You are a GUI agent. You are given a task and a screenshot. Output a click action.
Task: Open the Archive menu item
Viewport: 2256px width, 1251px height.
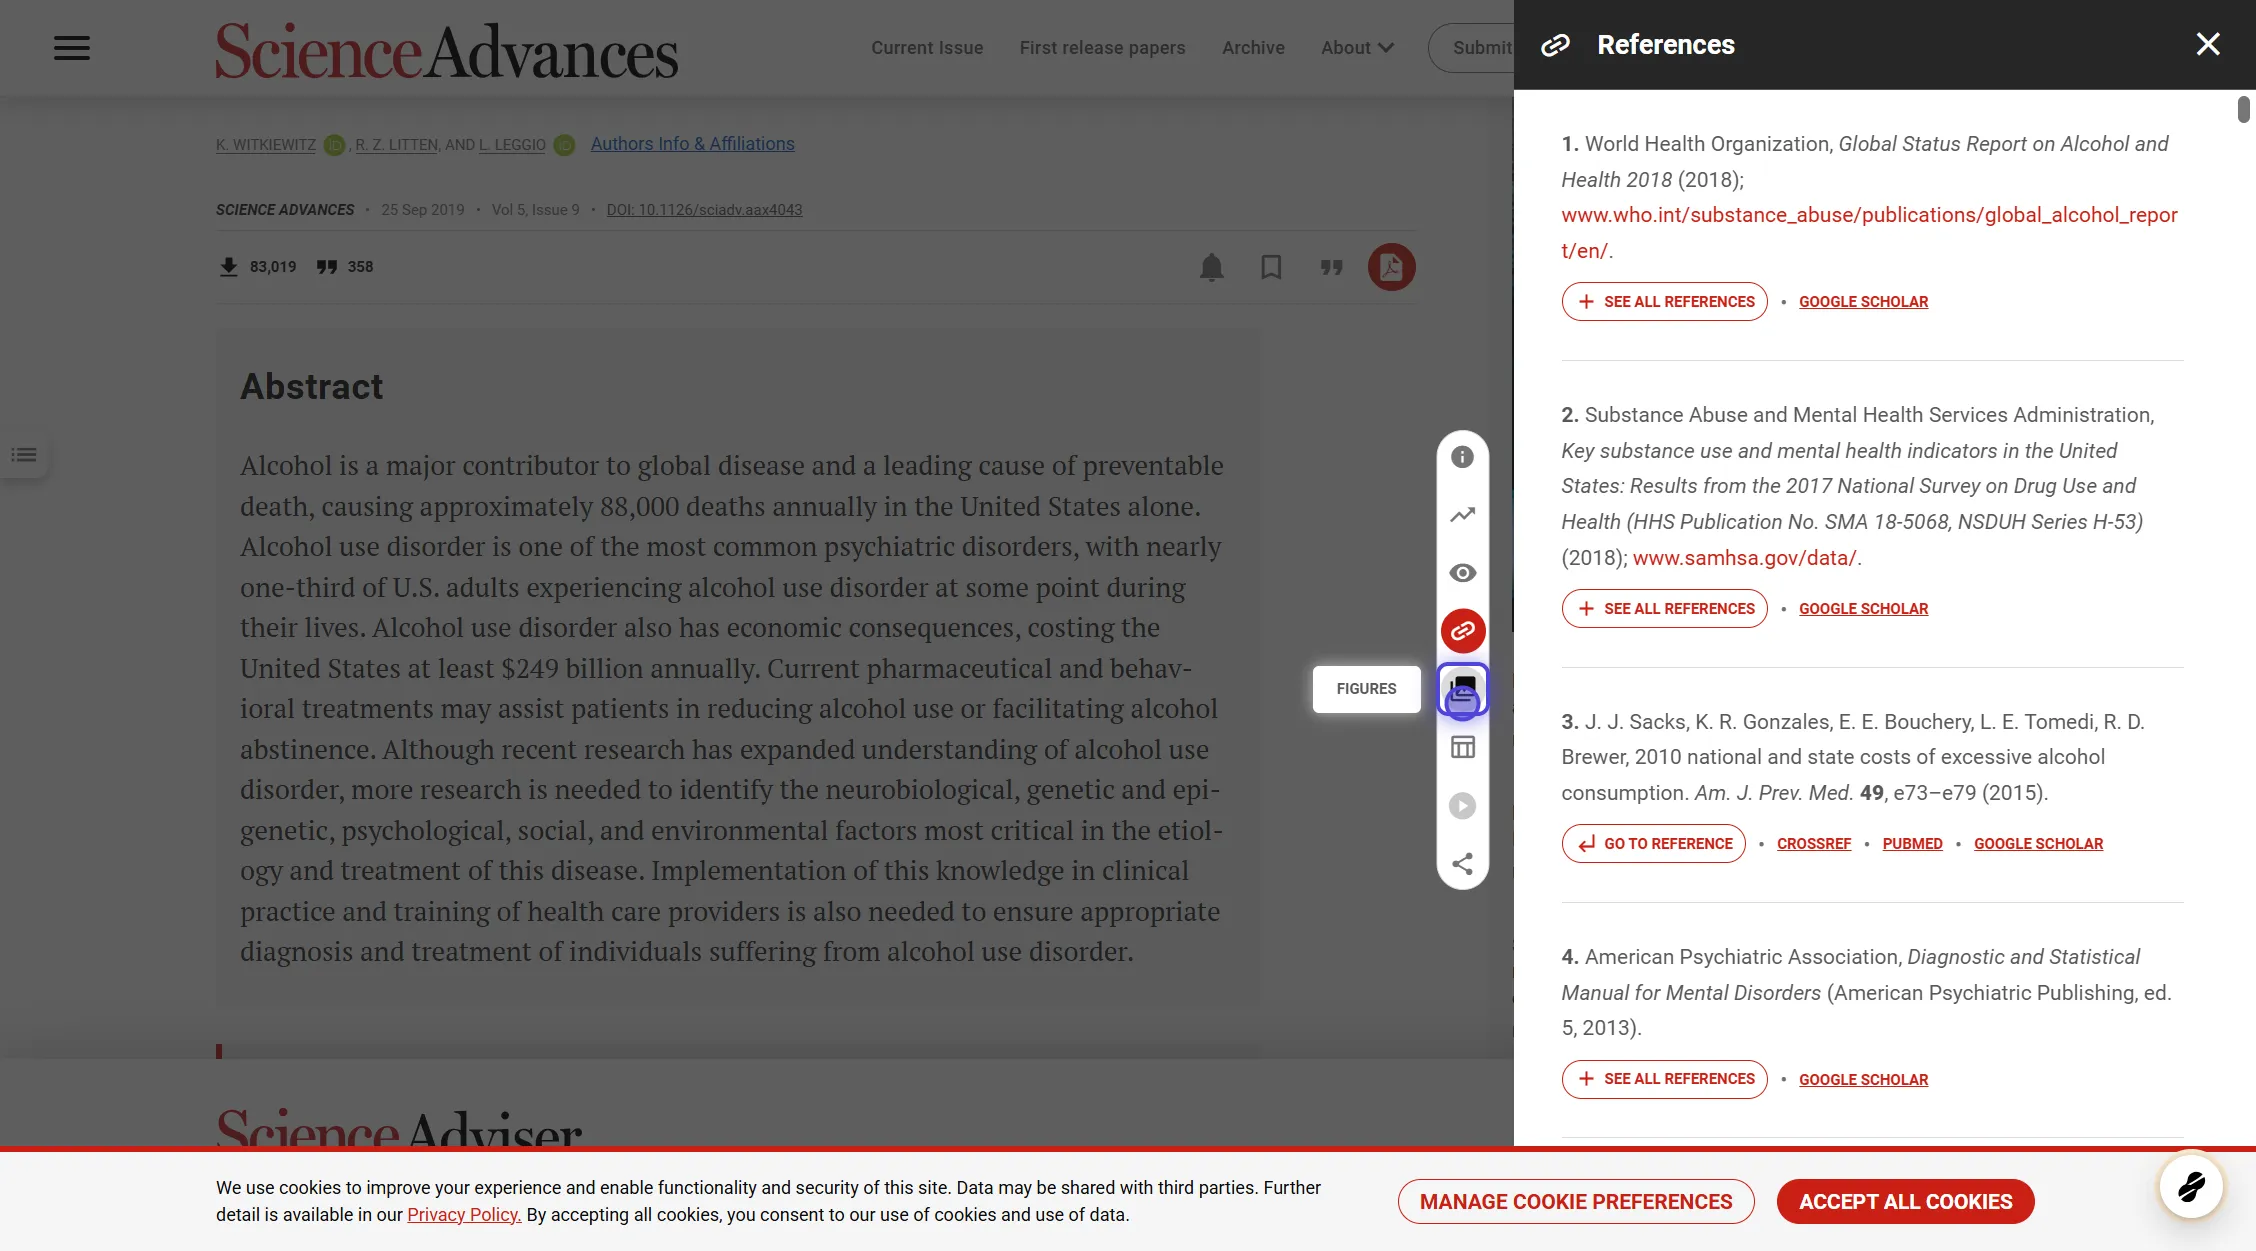tap(1253, 48)
